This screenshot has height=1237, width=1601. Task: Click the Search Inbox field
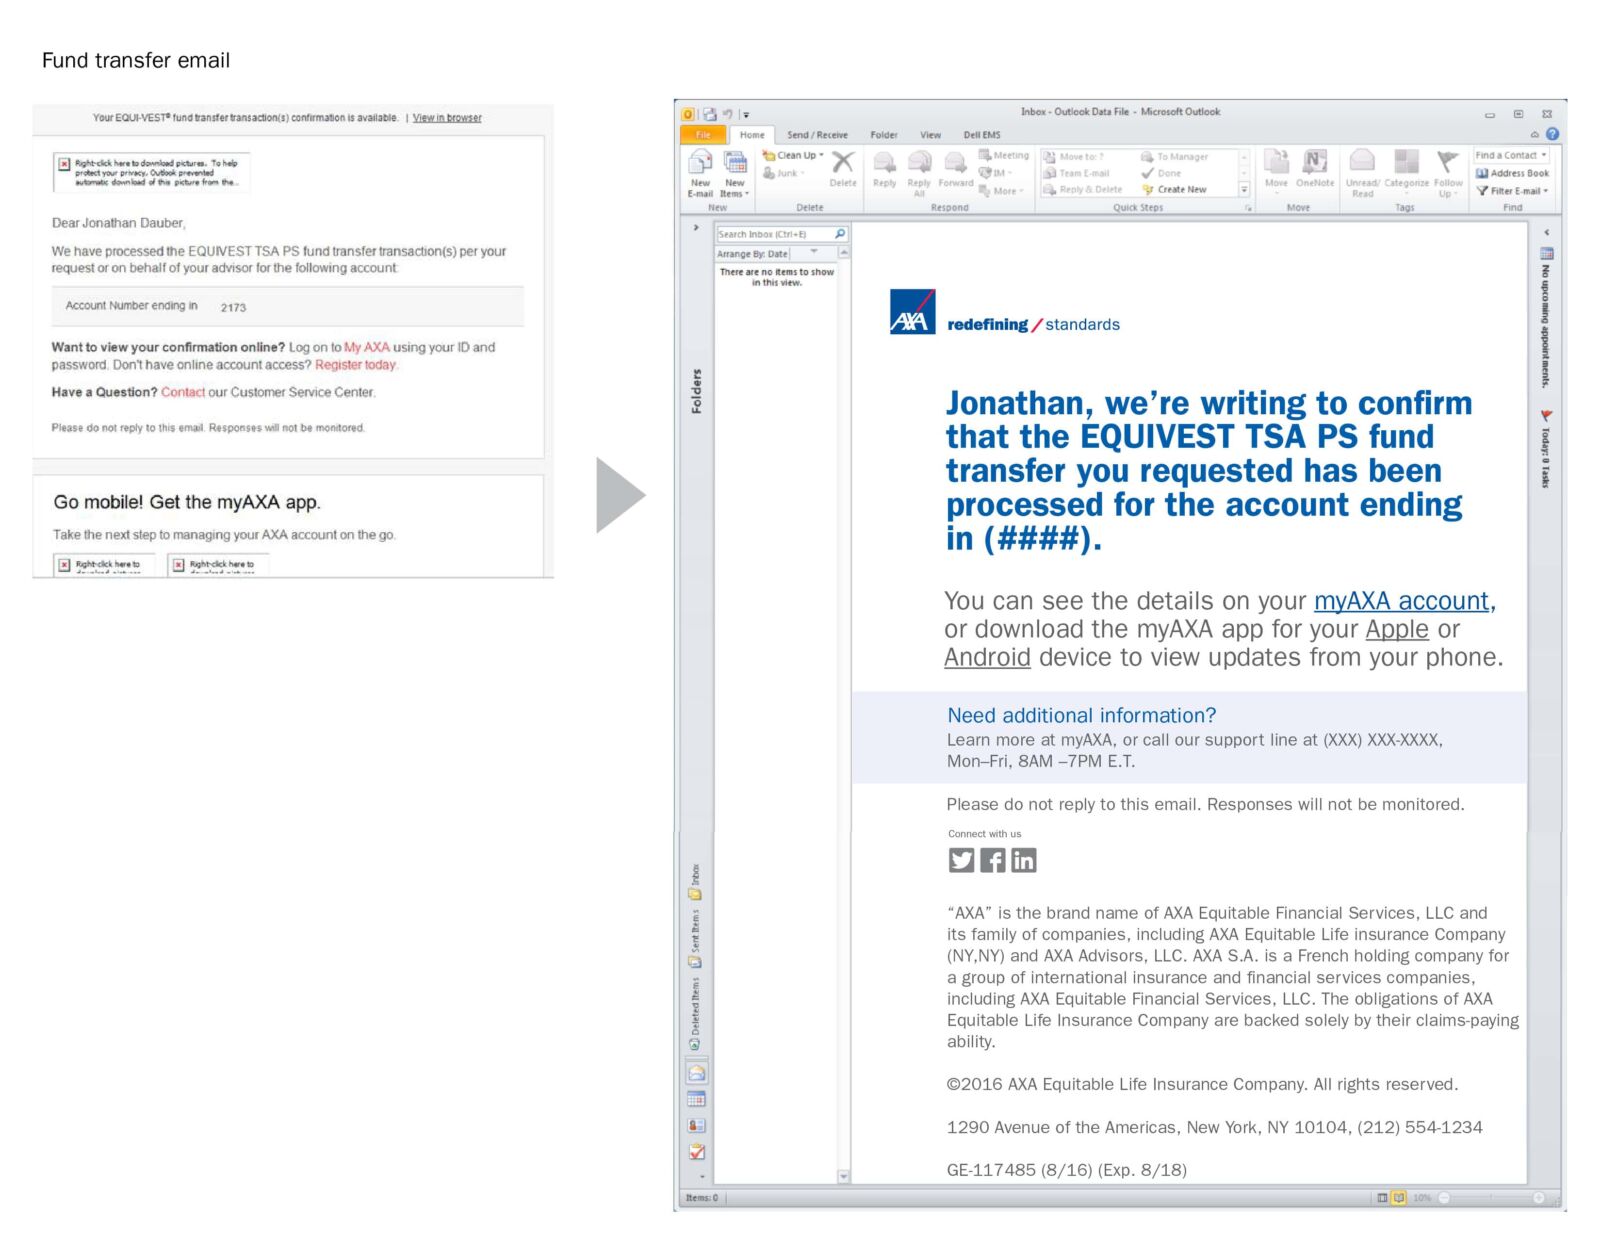click(x=774, y=234)
